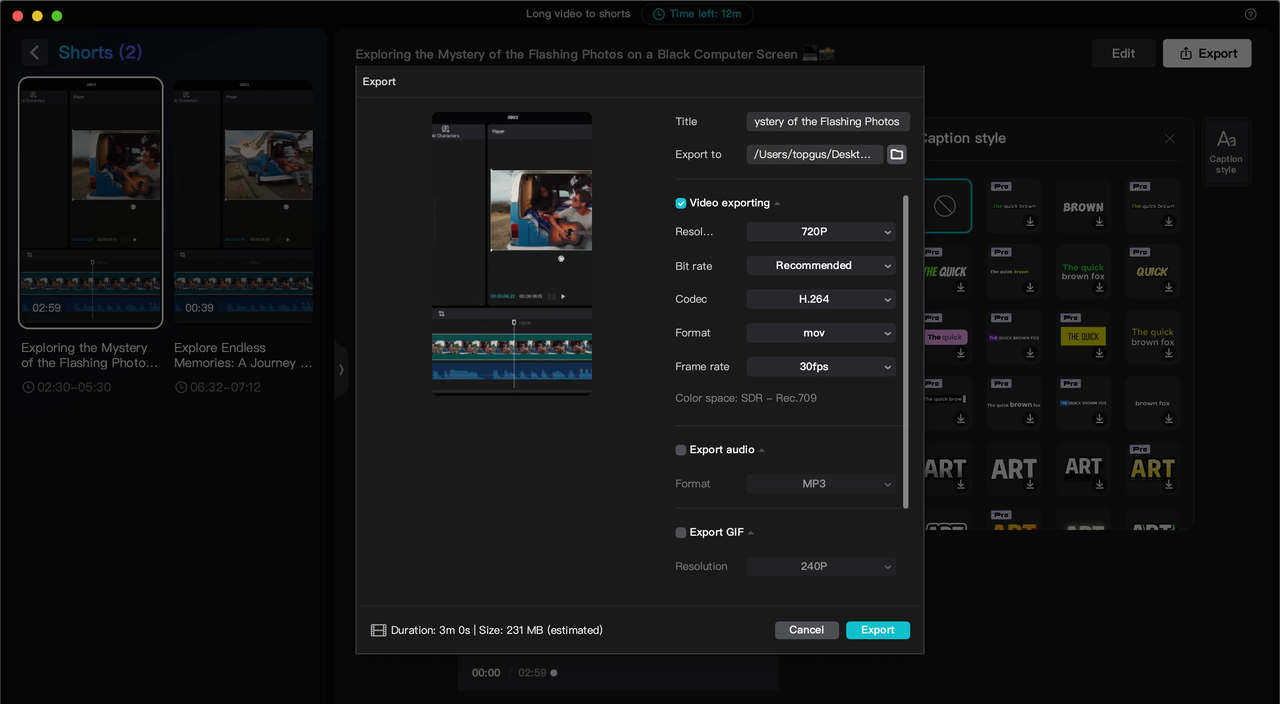Click the playhead dot after 02:59

click(555, 673)
